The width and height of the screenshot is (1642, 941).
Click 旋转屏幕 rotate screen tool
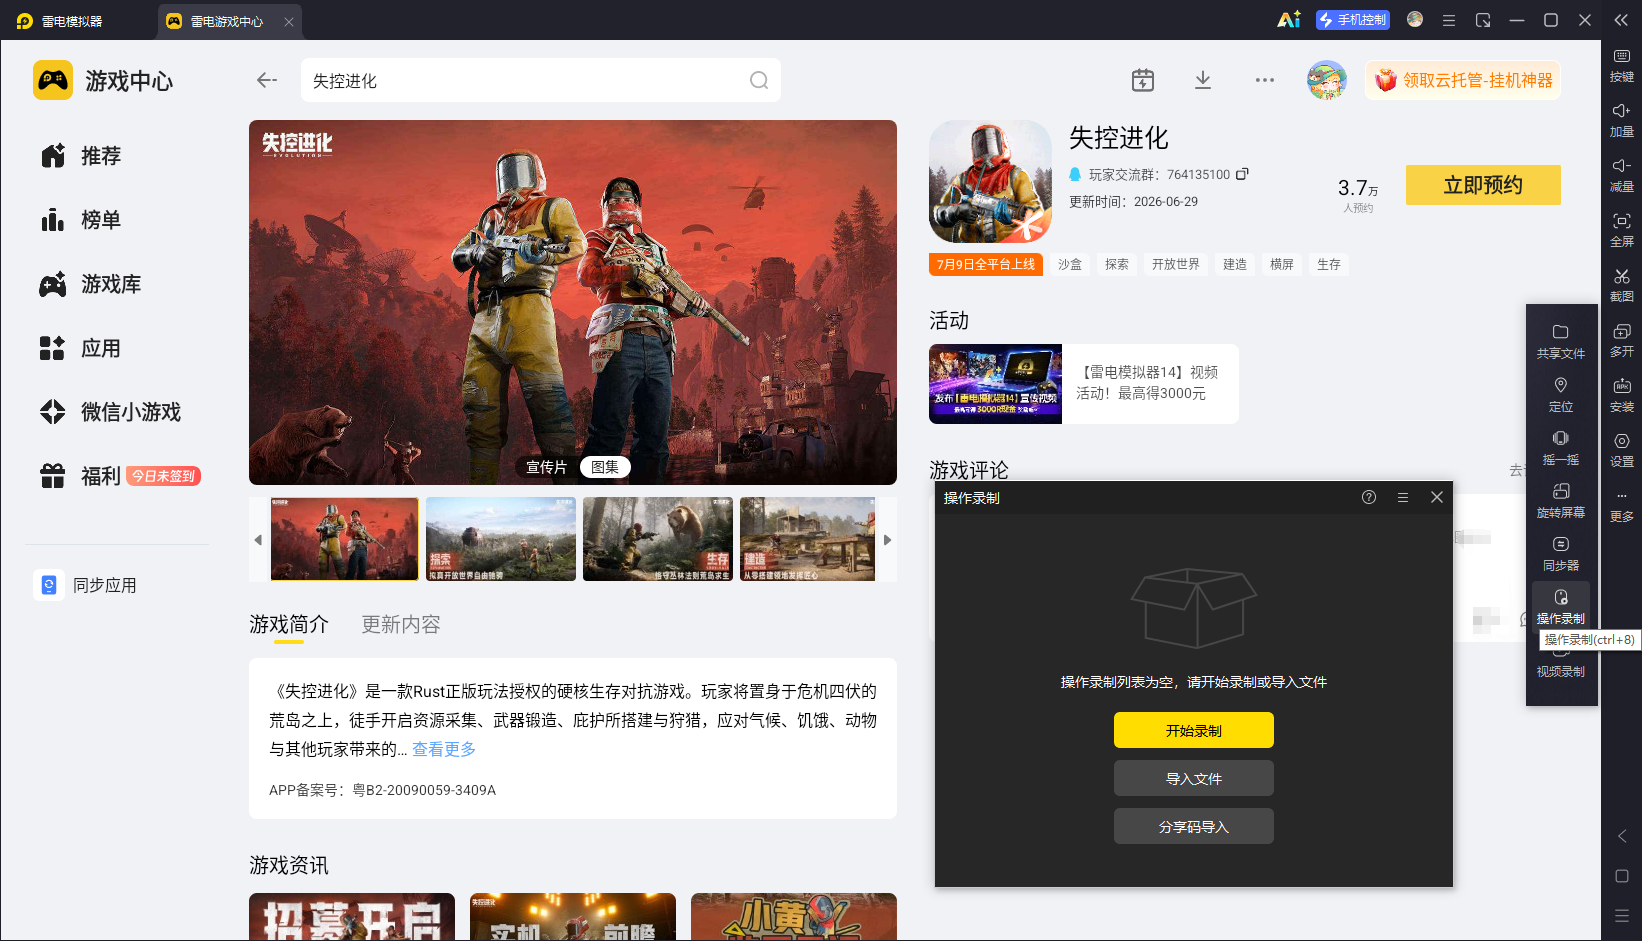click(x=1561, y=500)
